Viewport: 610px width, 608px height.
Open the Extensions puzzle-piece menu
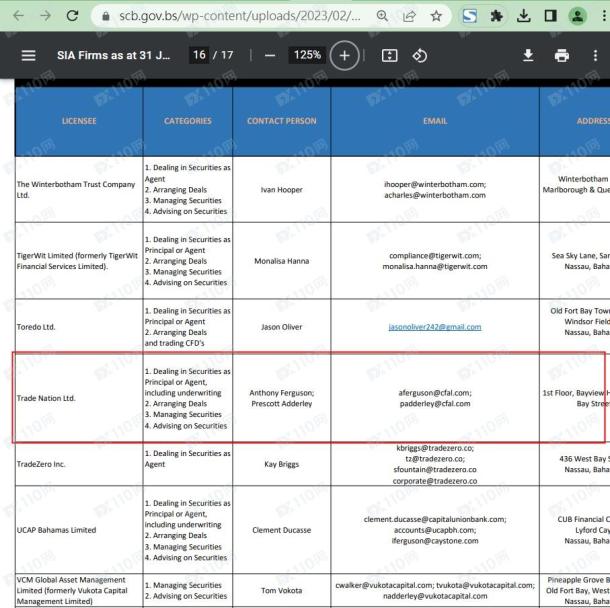496,16
